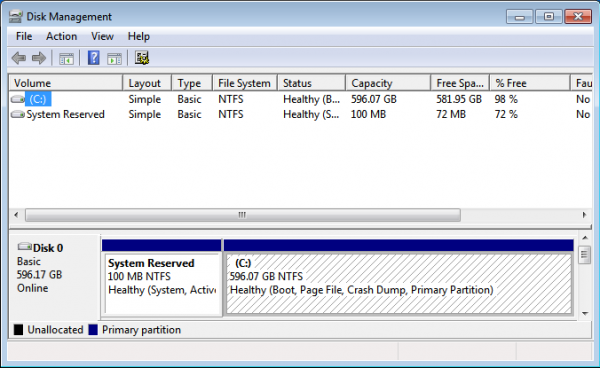The image size is (600, 368).
Task: Click the horizontal scrollbar thumb
Action: [x=243, y=215]
